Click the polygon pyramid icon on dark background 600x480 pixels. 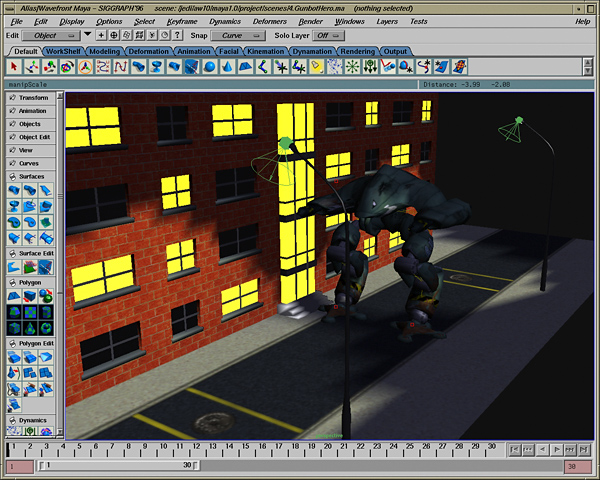point(30,328)
